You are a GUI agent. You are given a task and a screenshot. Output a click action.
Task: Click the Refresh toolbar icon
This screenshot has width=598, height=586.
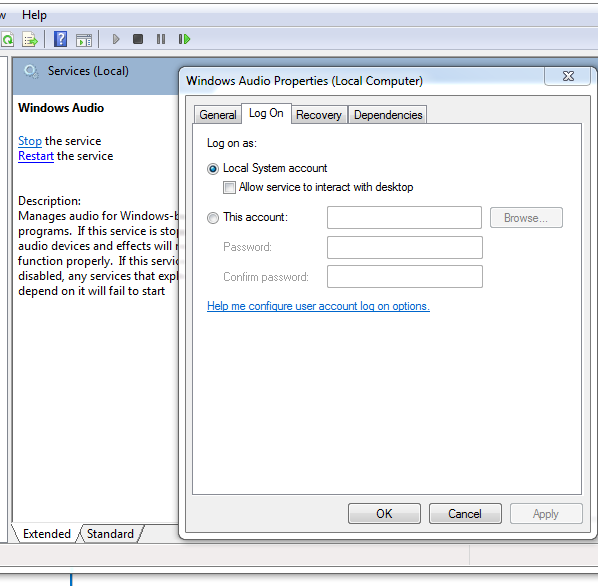[8, 39]
